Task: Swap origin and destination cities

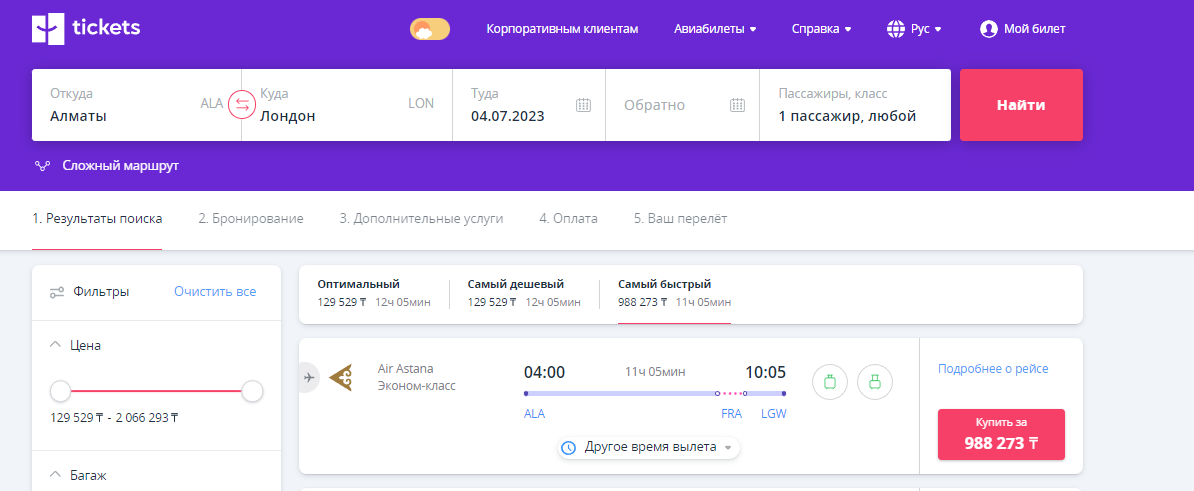Action: pyautogui.click(x=242, y=104)
